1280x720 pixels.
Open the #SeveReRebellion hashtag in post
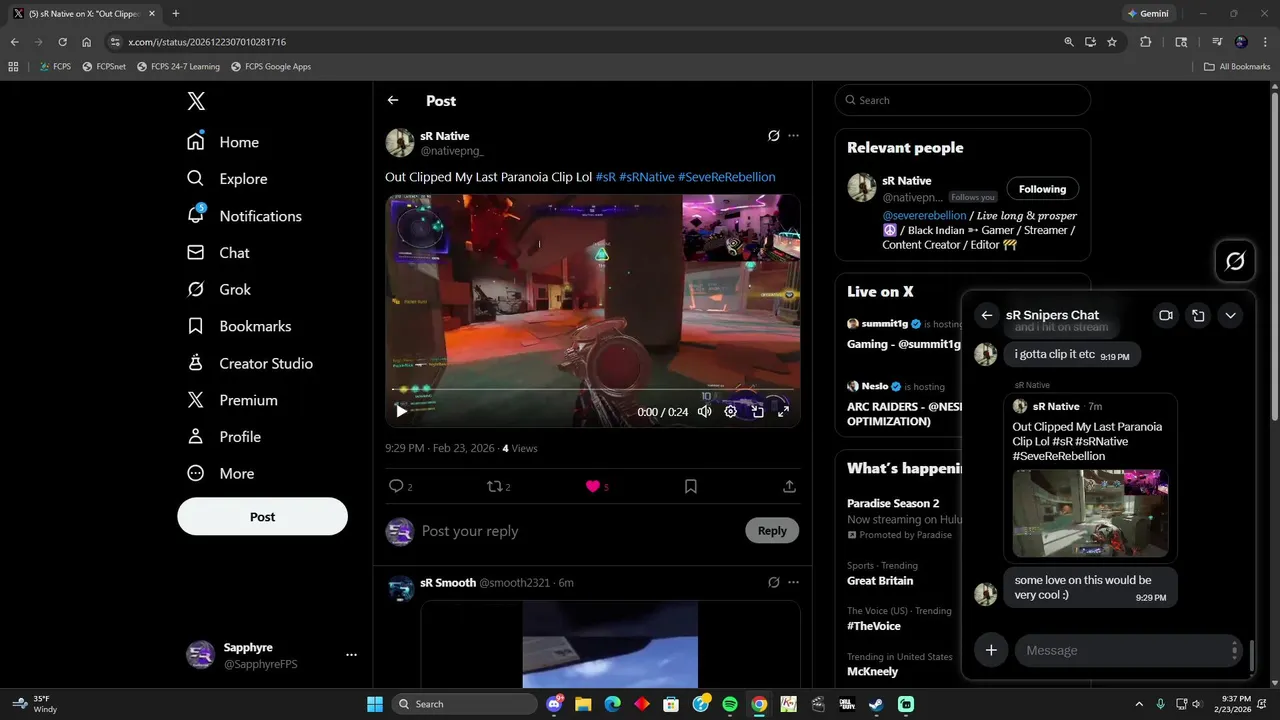point(727,177)
